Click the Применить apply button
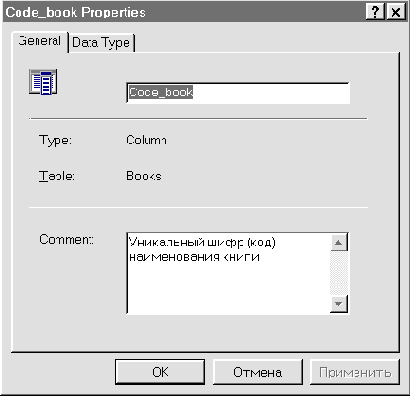The width and height of the screenshot is (410, 396). click(355, 372)
